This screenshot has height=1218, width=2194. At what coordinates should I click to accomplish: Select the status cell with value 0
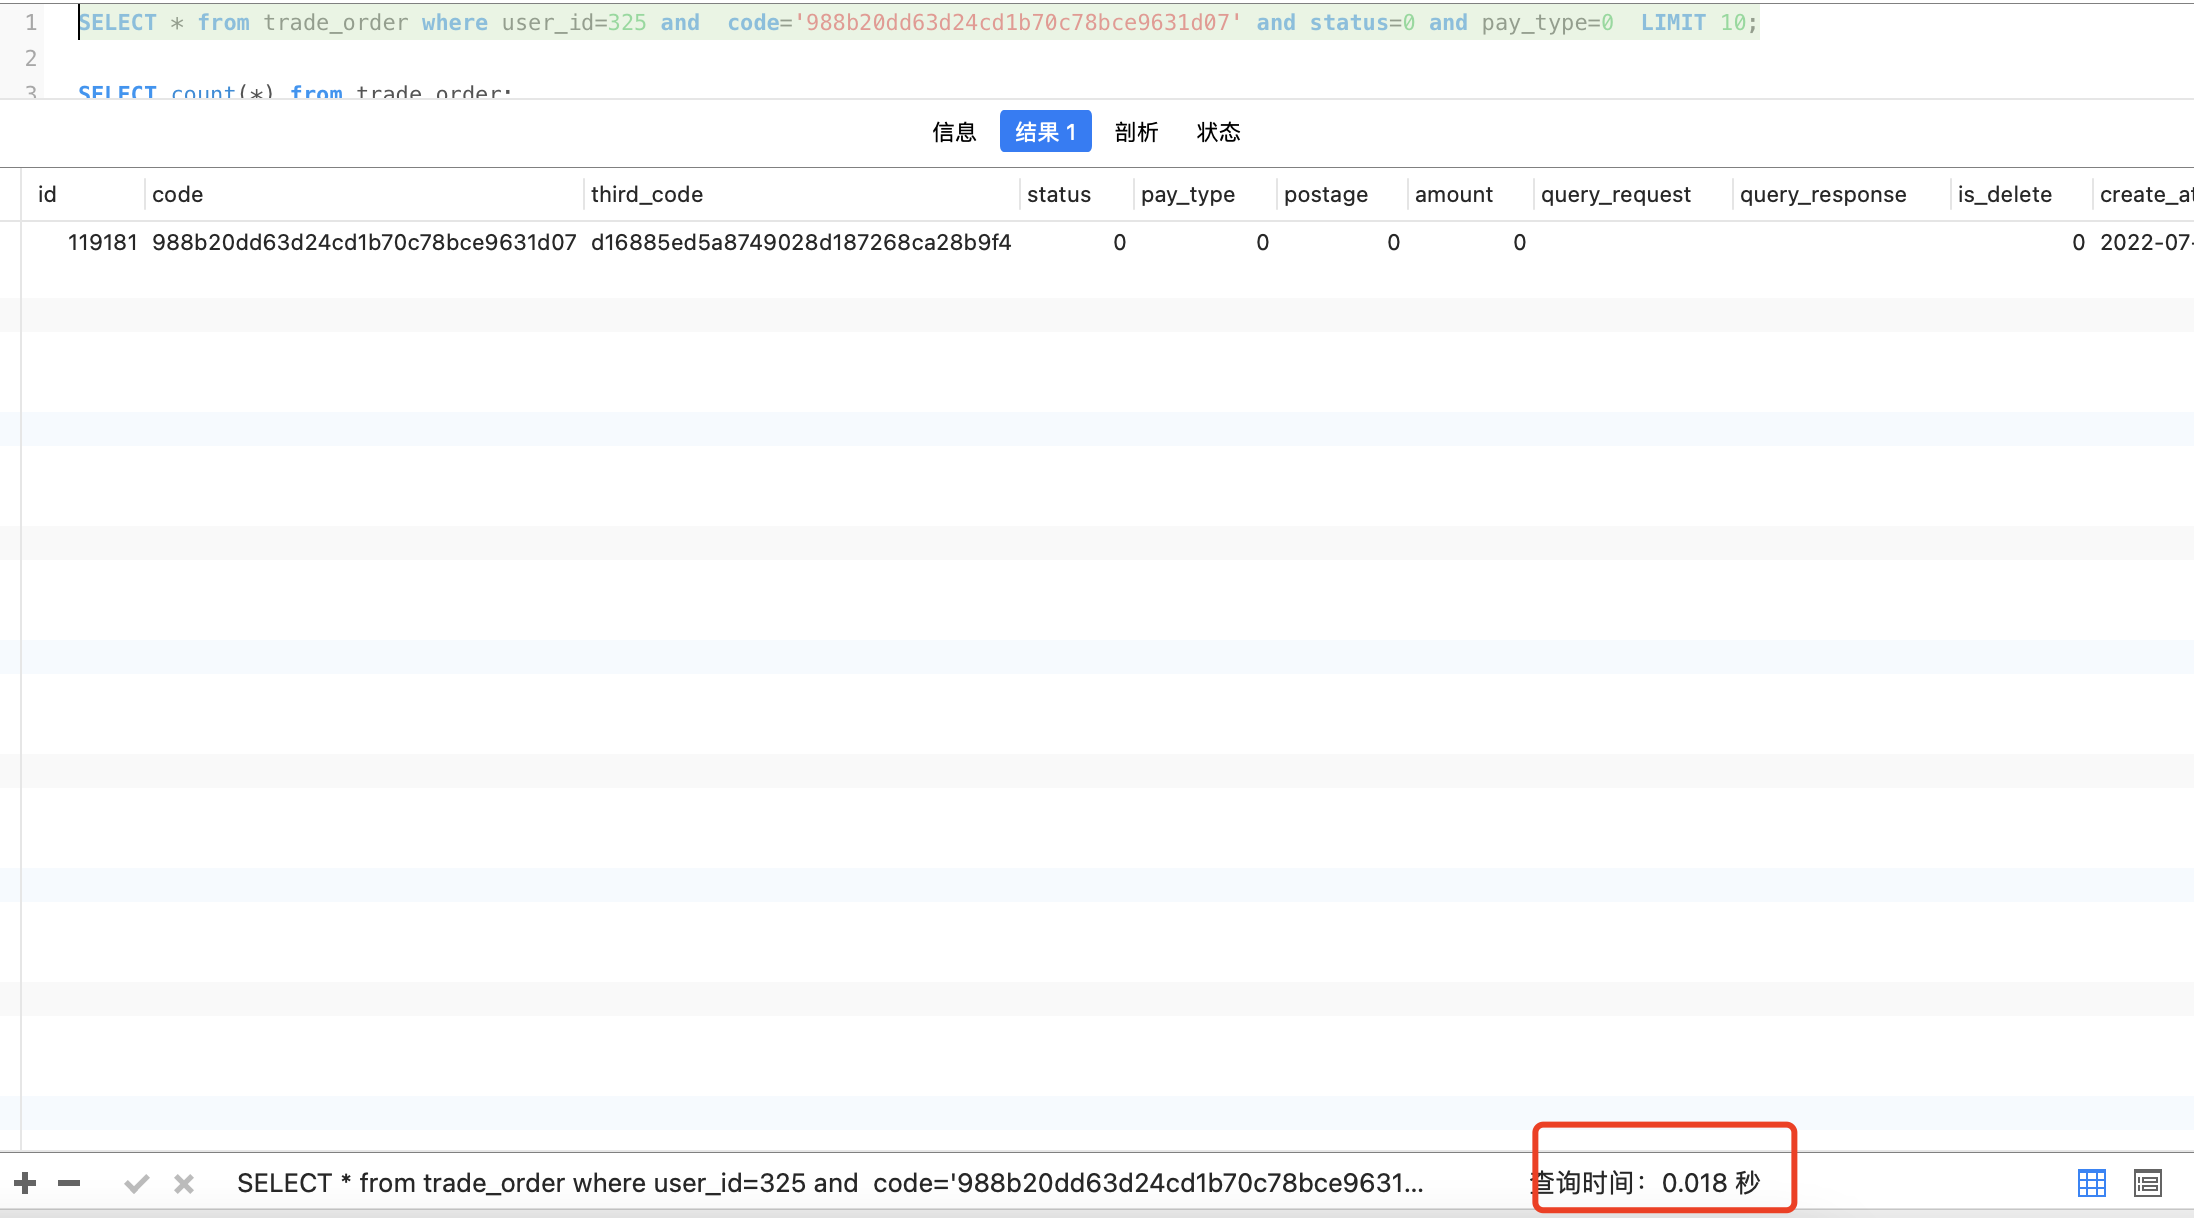pos(1119,242)
